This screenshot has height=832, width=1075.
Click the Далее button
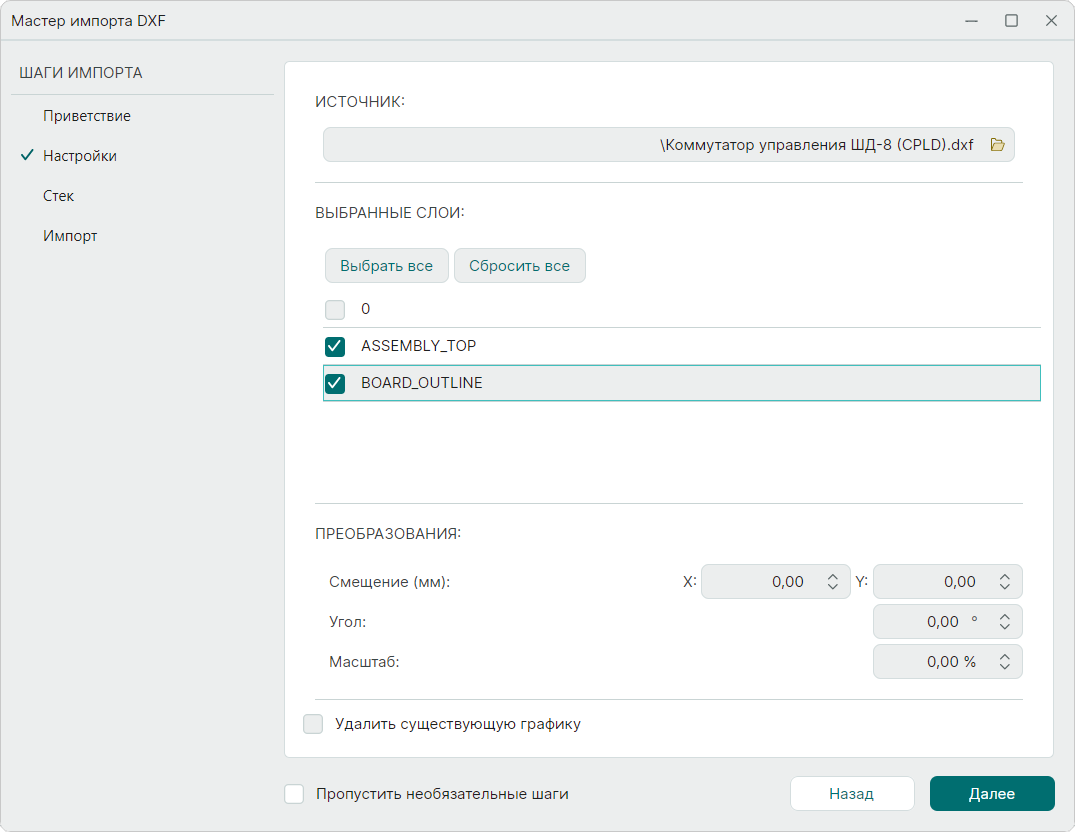pyautogui.click(x=991, y=794)
